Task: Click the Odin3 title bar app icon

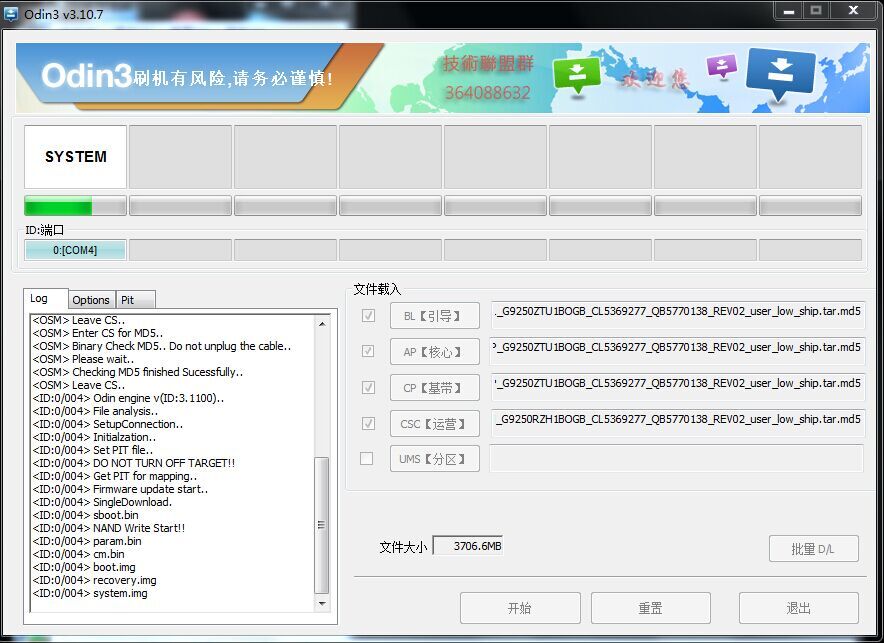Action: pos(11,13)
